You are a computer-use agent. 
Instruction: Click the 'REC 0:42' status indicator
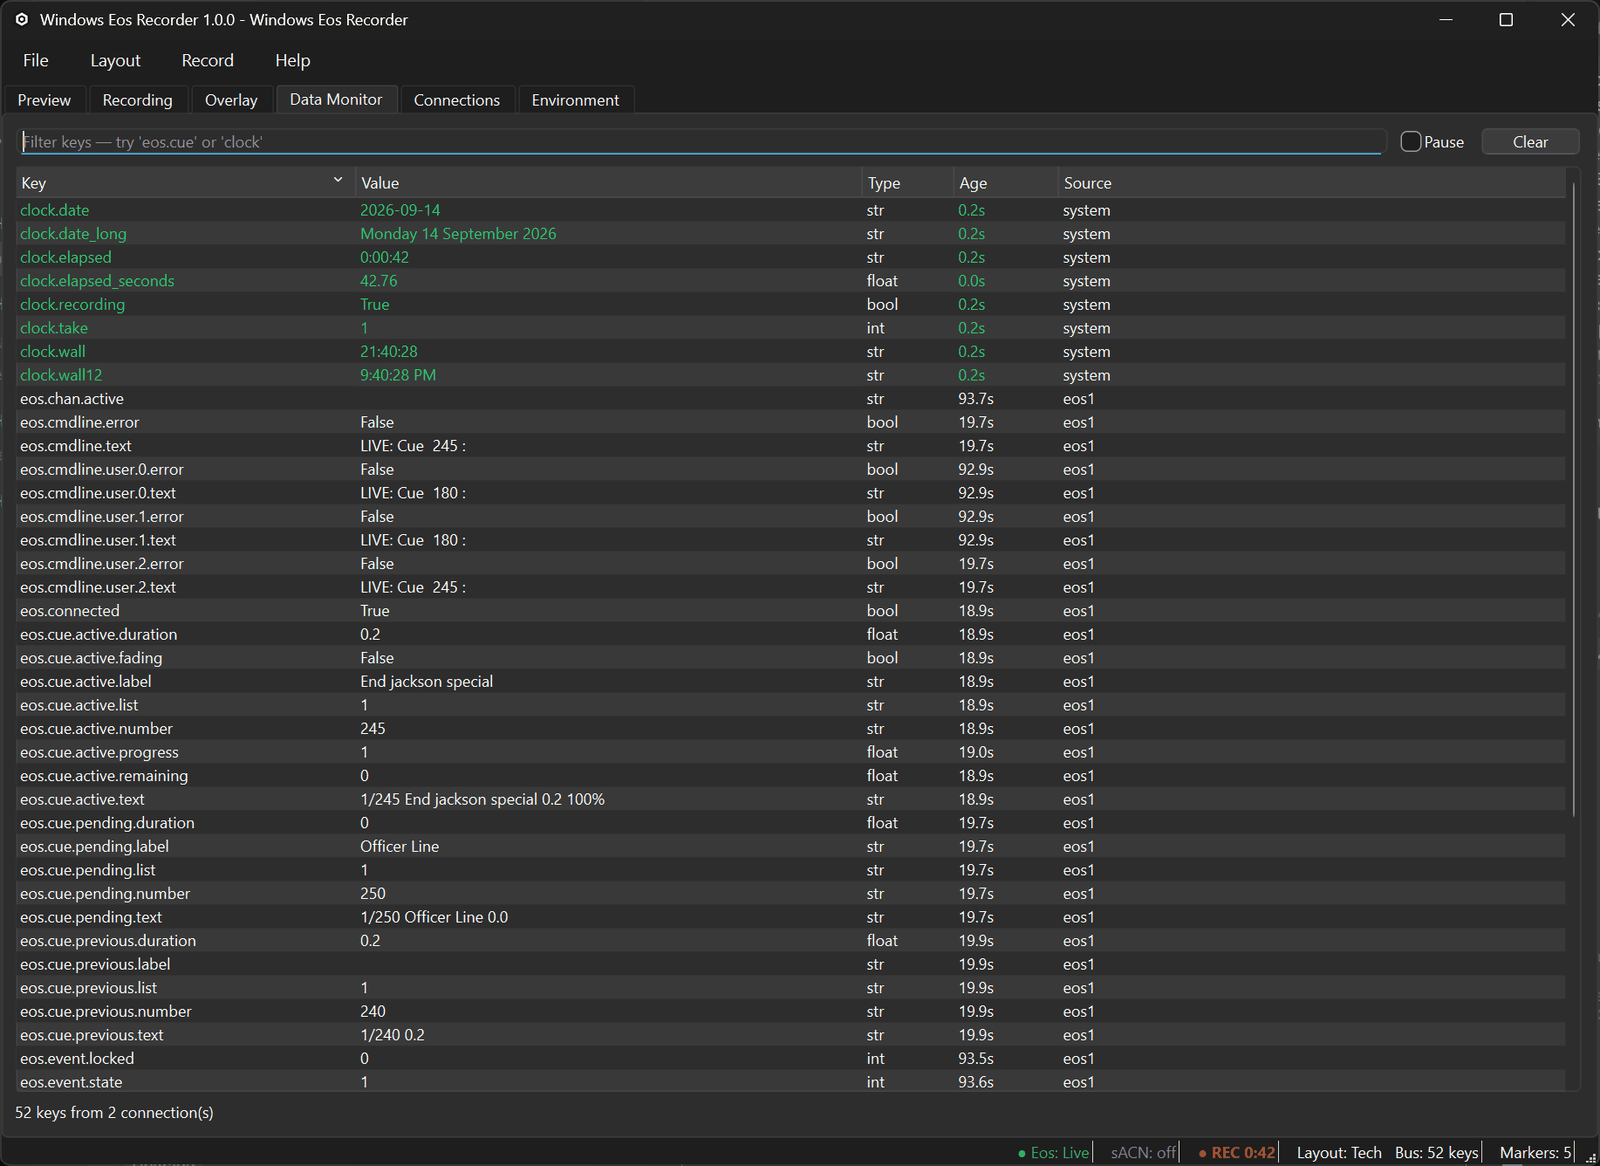(x=1237, y=1153)
